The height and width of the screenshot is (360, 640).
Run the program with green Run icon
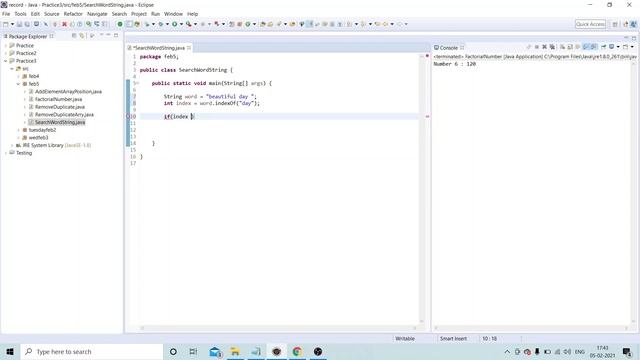tap(175, 24)
